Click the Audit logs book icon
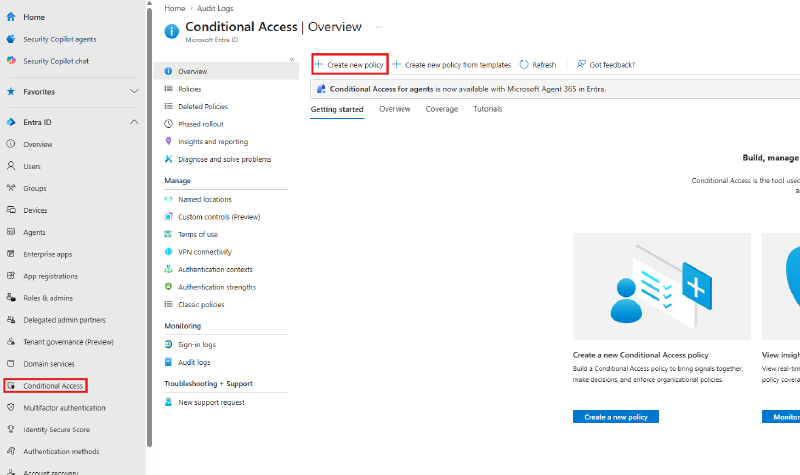This screenshot has height=475, width=800. click(x=168, y=362)
